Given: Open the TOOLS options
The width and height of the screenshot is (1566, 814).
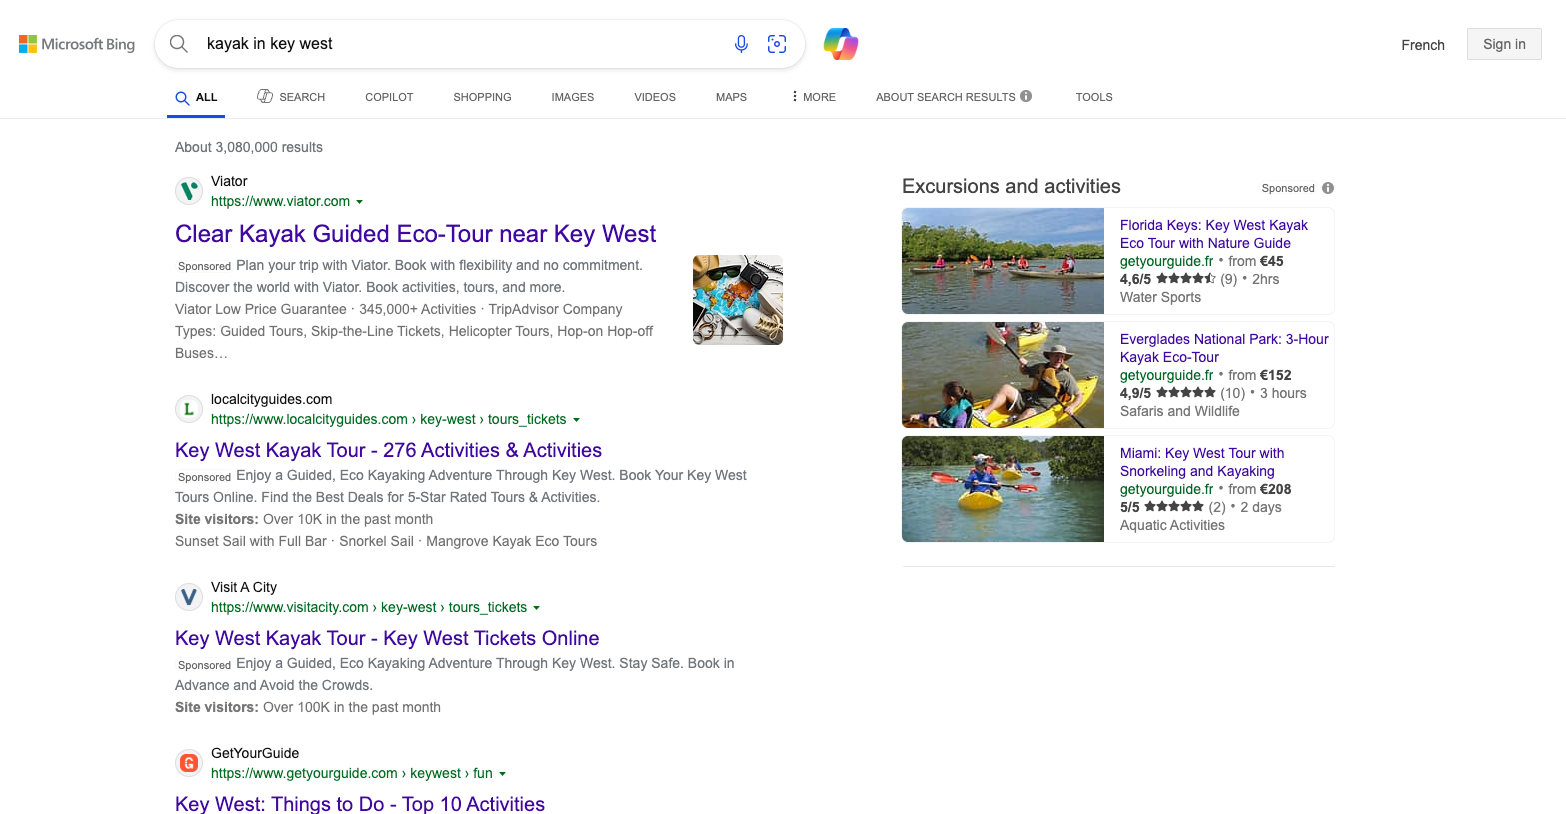Looking at the screenshot, I should pos(1094,97).
